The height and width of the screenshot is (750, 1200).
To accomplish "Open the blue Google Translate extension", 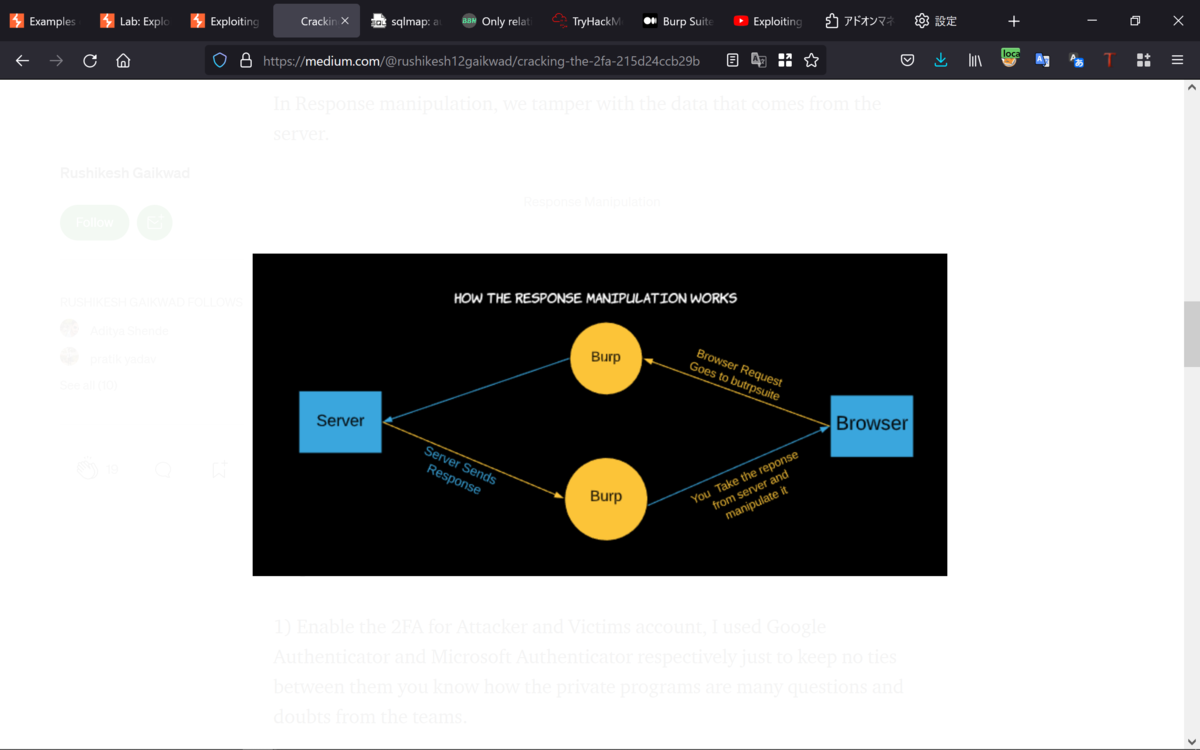I will click(1042, 60).
